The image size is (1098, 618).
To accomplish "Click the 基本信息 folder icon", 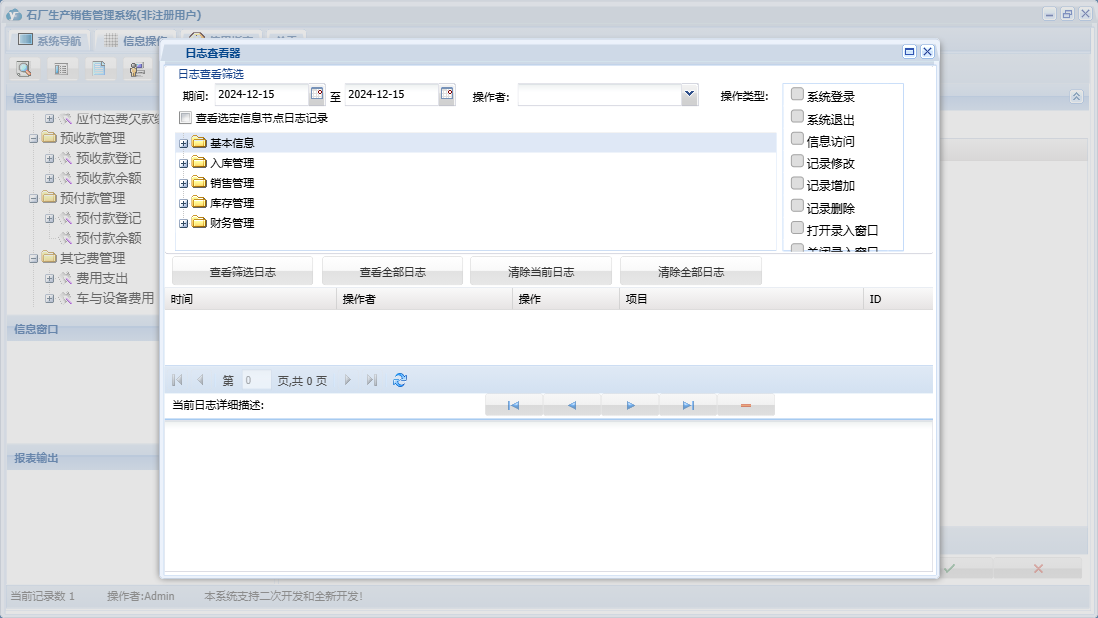I will [x=200, y=143].
